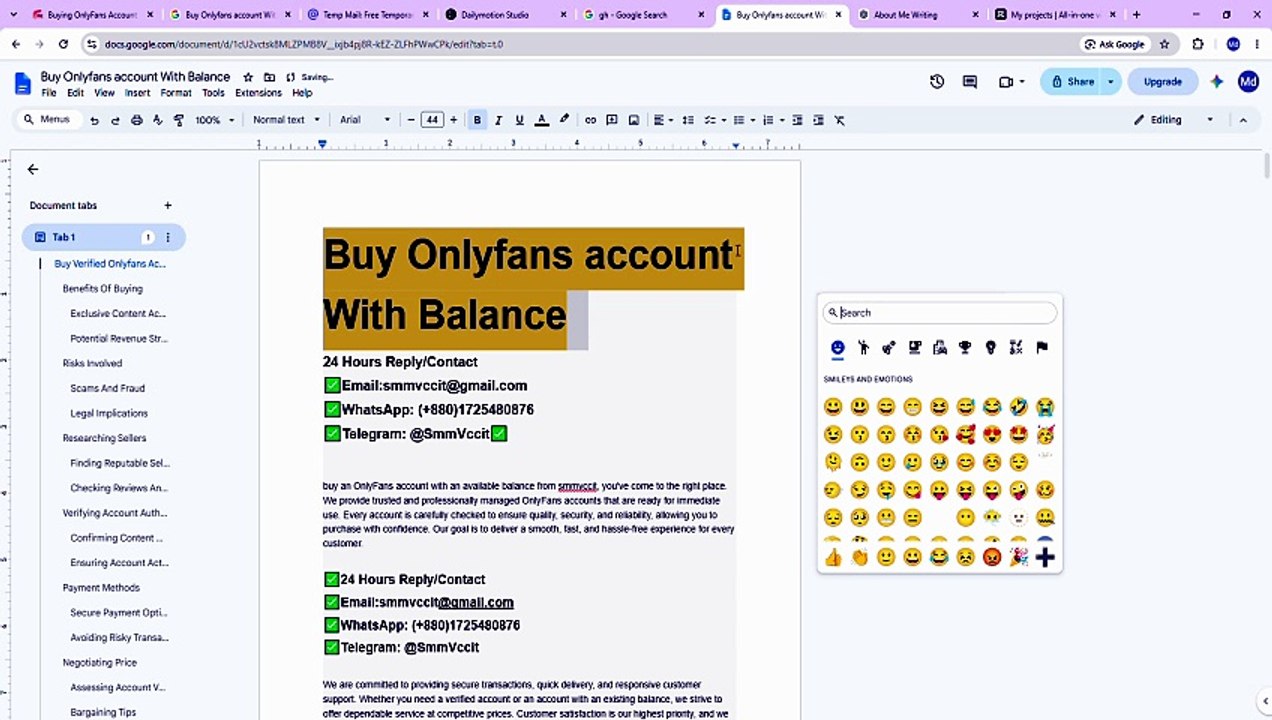This screenshot has width=1272, height=720.
Task: Insert an image from the toolbar
Action: 633,120
